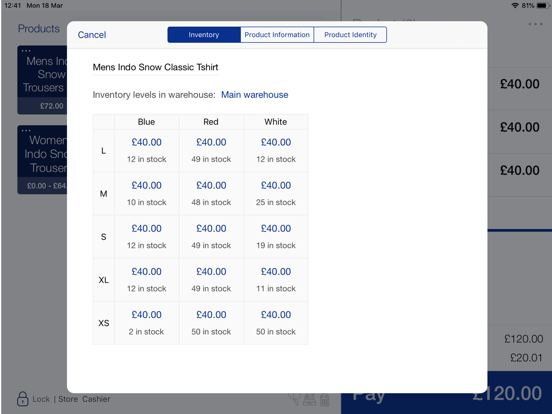552x414 pixels.
Task: Click the cash register icon in the bottom bar
Action: click(309, 399)
